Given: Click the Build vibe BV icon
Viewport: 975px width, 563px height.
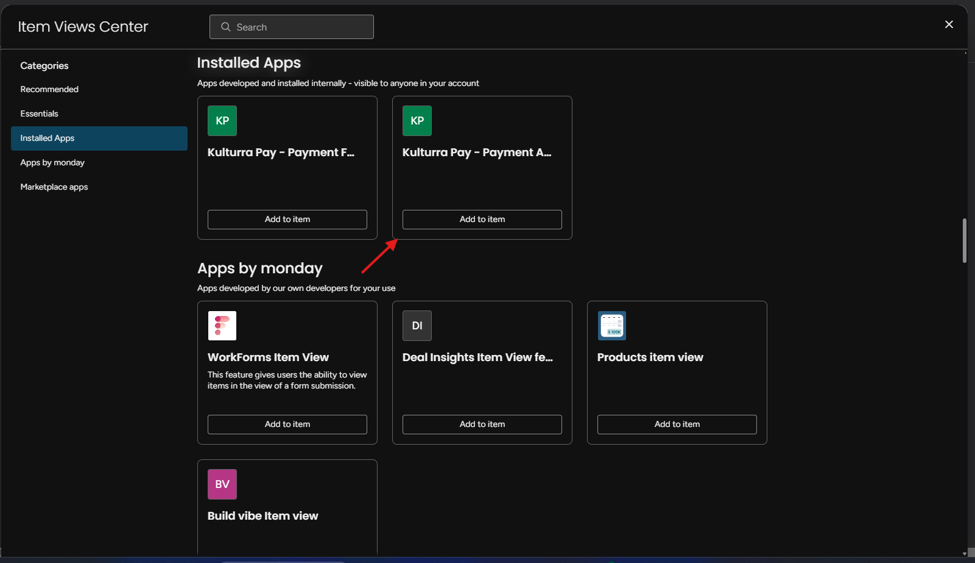Looking at the screenshot, I should point(222,484).
